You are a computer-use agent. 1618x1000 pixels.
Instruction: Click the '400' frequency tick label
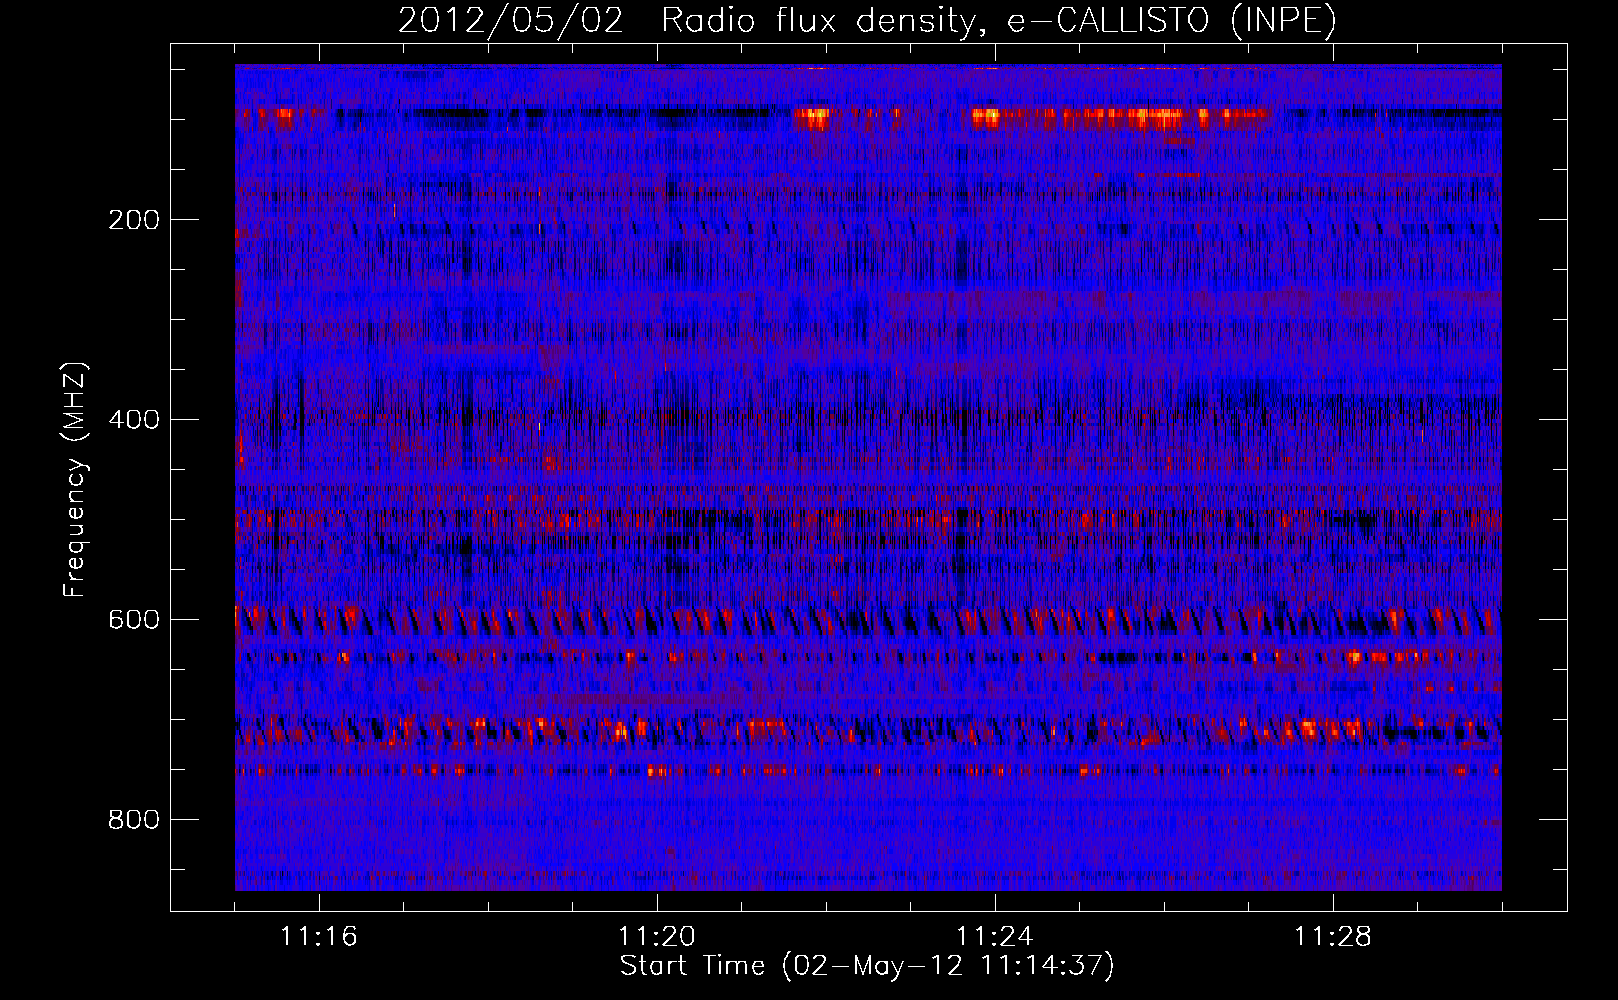(134, 420)
